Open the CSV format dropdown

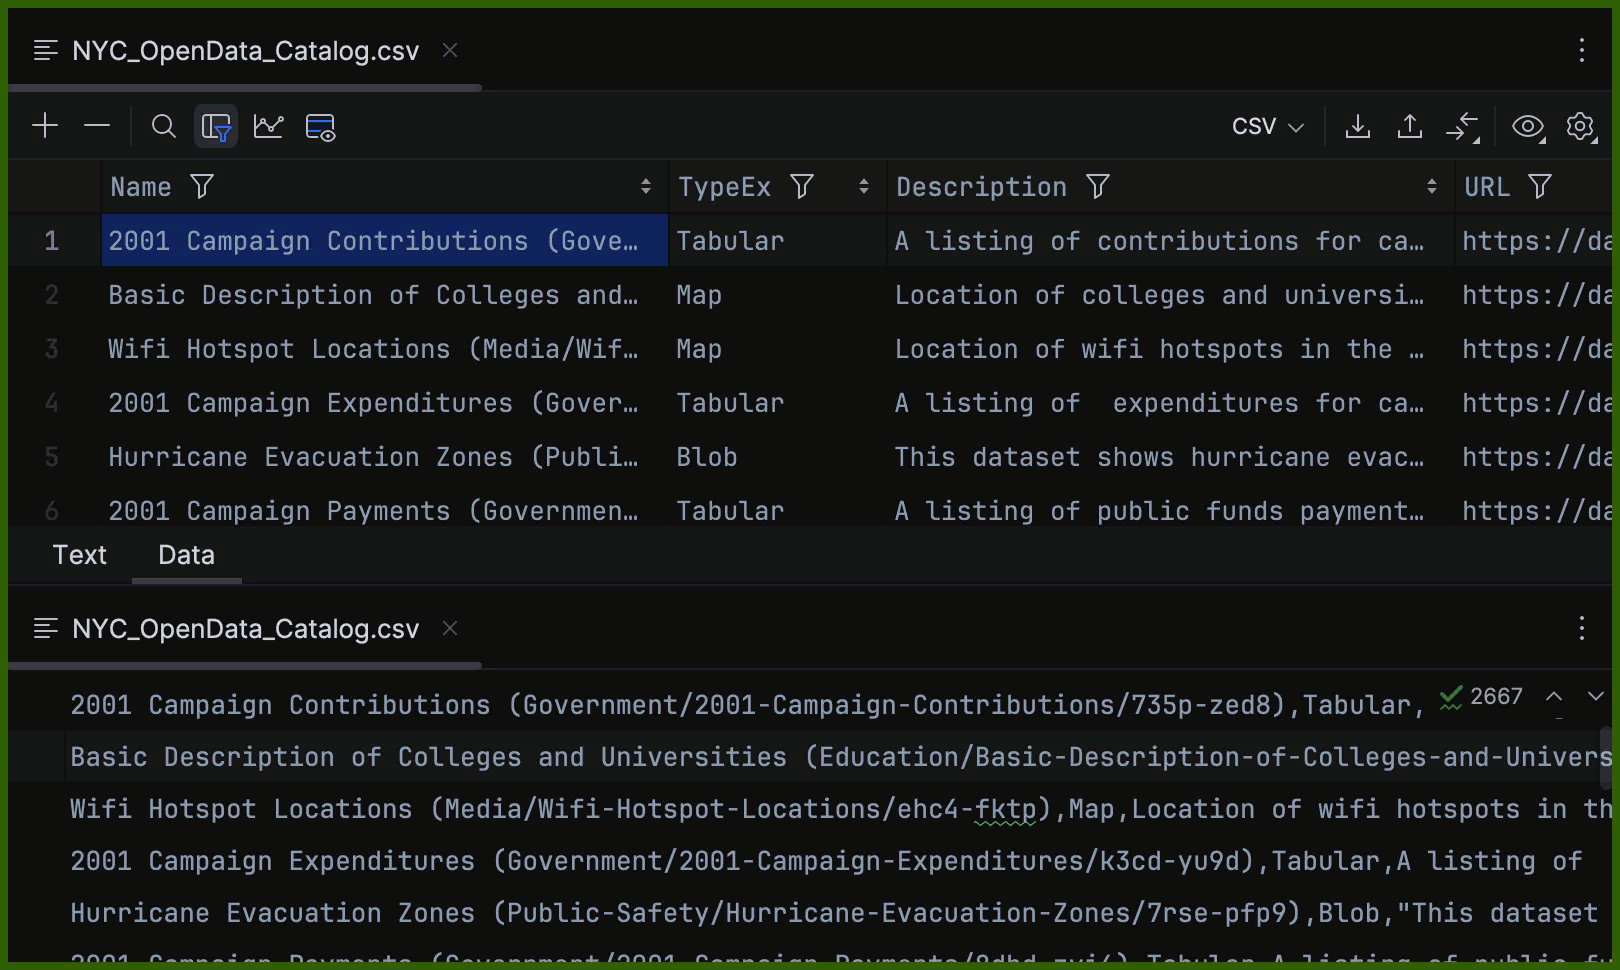pyautogui.click(x=1267, y=126)
